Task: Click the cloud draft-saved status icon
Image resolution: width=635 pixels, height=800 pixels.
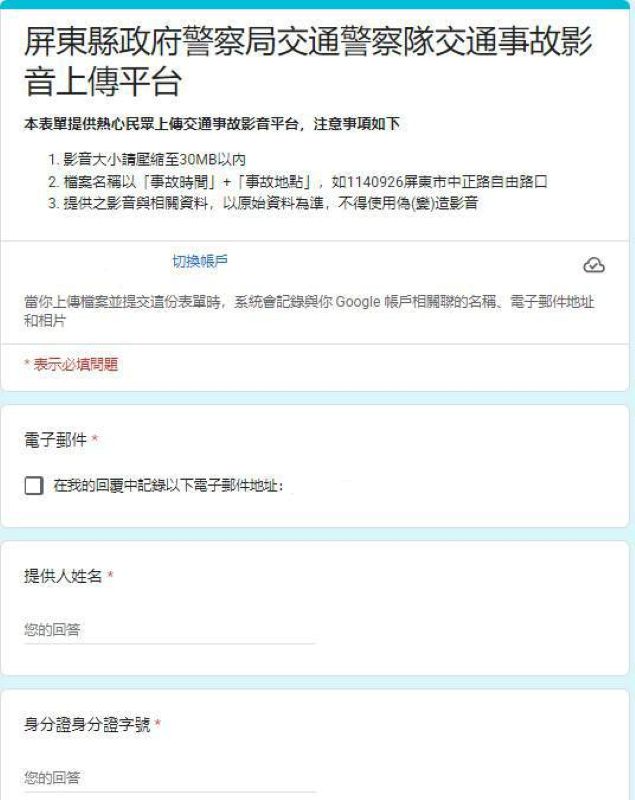Action: [x=594, y=265]
